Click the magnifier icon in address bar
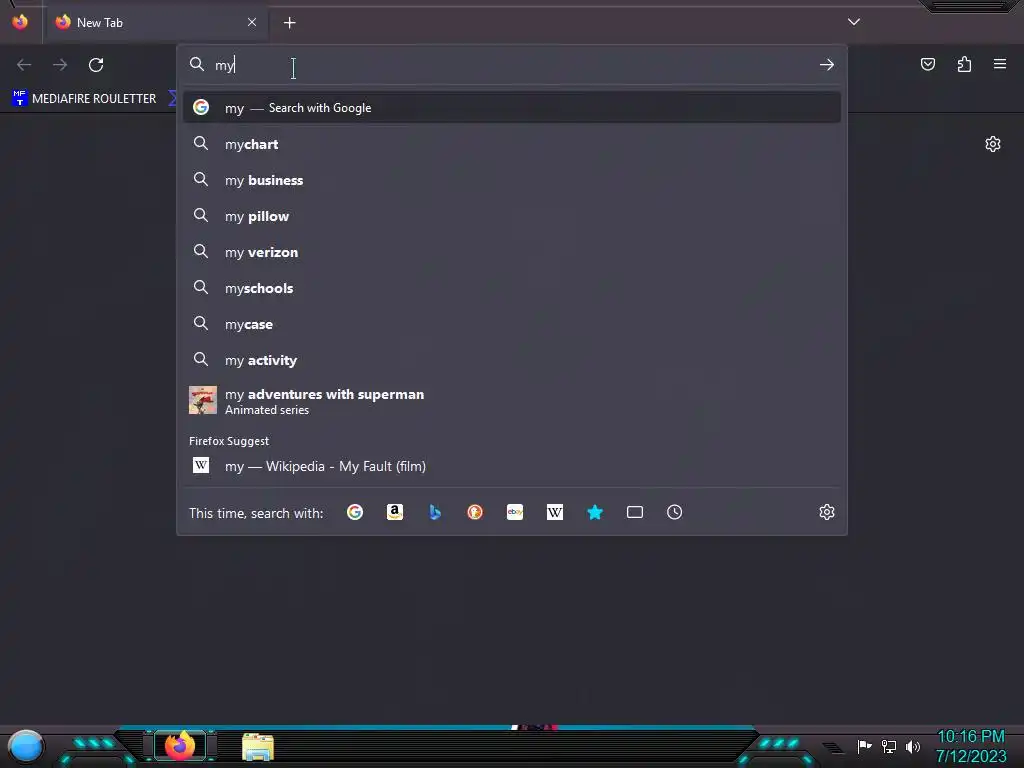This screenshot has height=768, width=1024. point(197,64)
